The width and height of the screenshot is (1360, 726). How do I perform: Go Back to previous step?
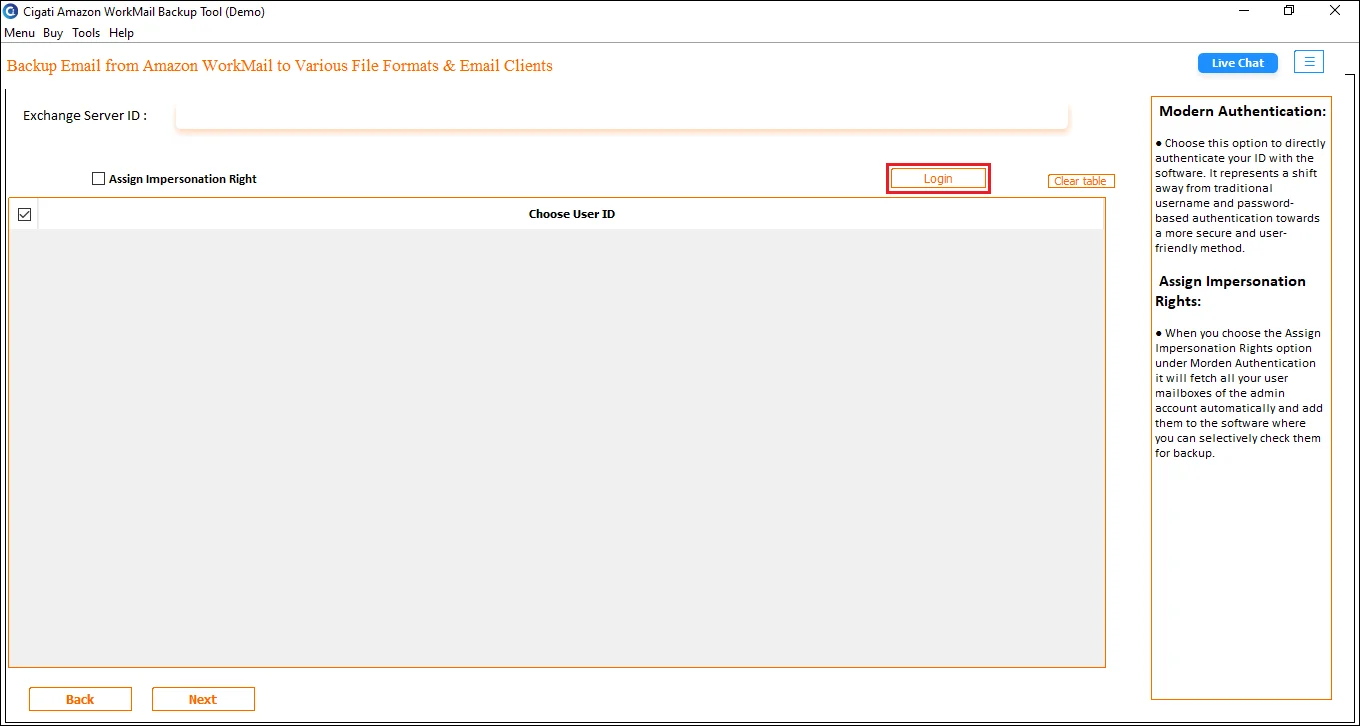80,699
